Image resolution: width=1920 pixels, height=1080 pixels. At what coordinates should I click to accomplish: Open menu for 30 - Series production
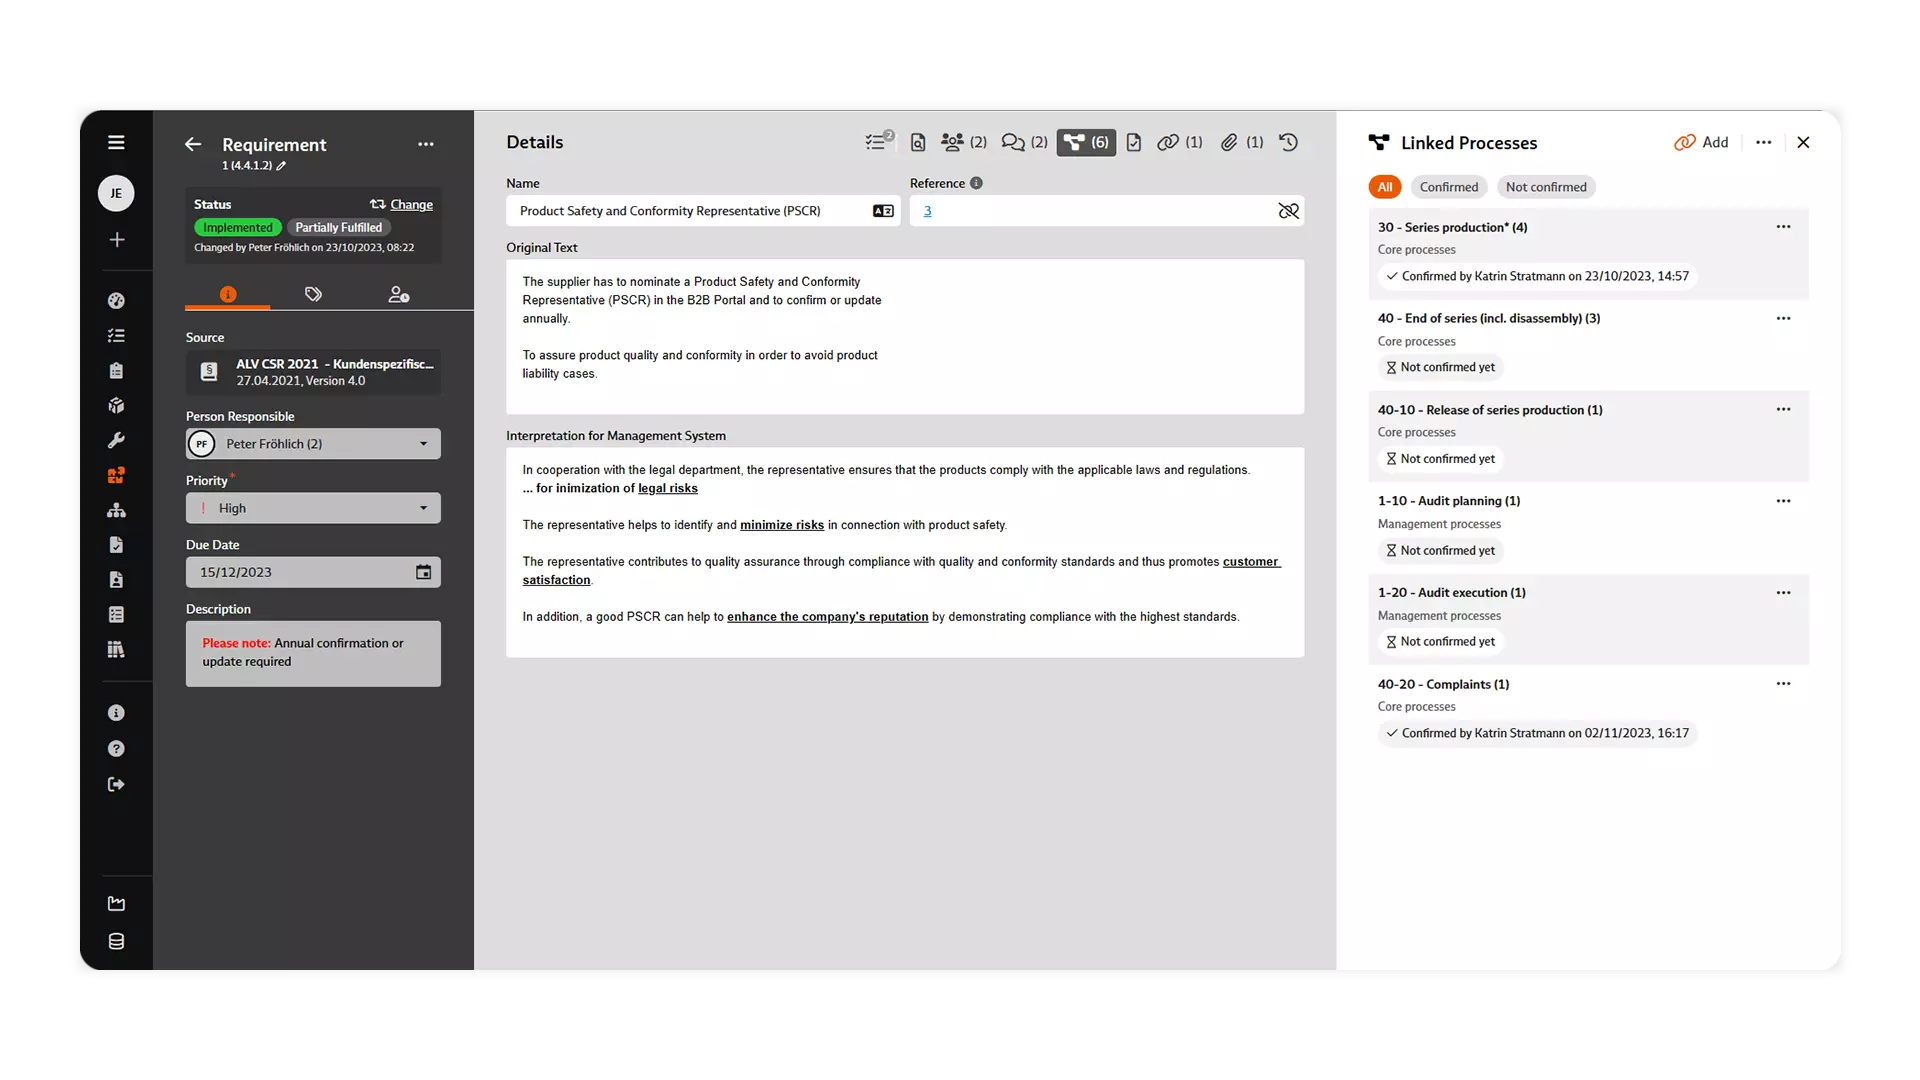pos(1783,227)
